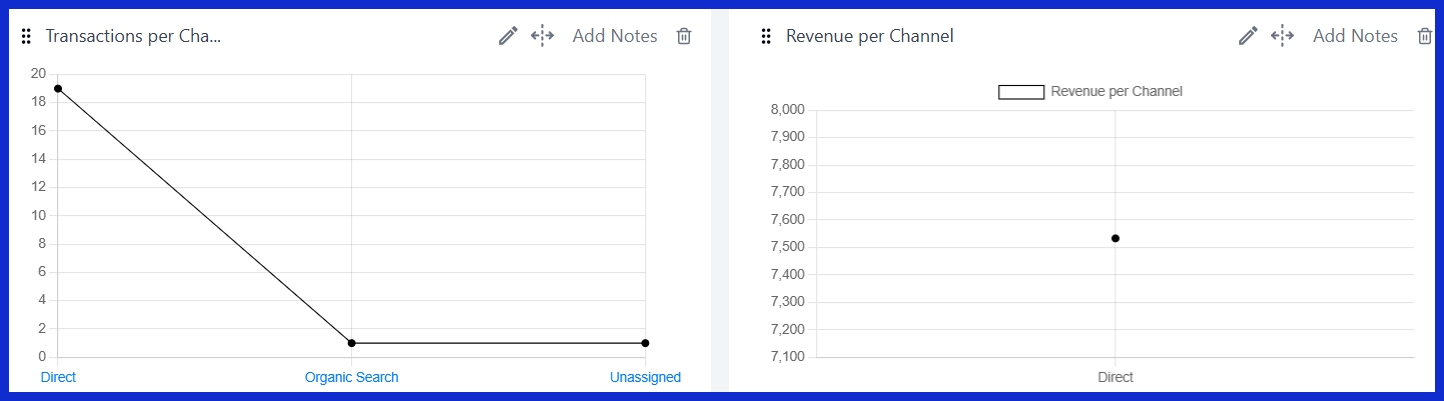Click the drag handle beside Transactions per Channel
Image resolution: width=1444 pixels, height=401 pixels.
tap(26, 37)
